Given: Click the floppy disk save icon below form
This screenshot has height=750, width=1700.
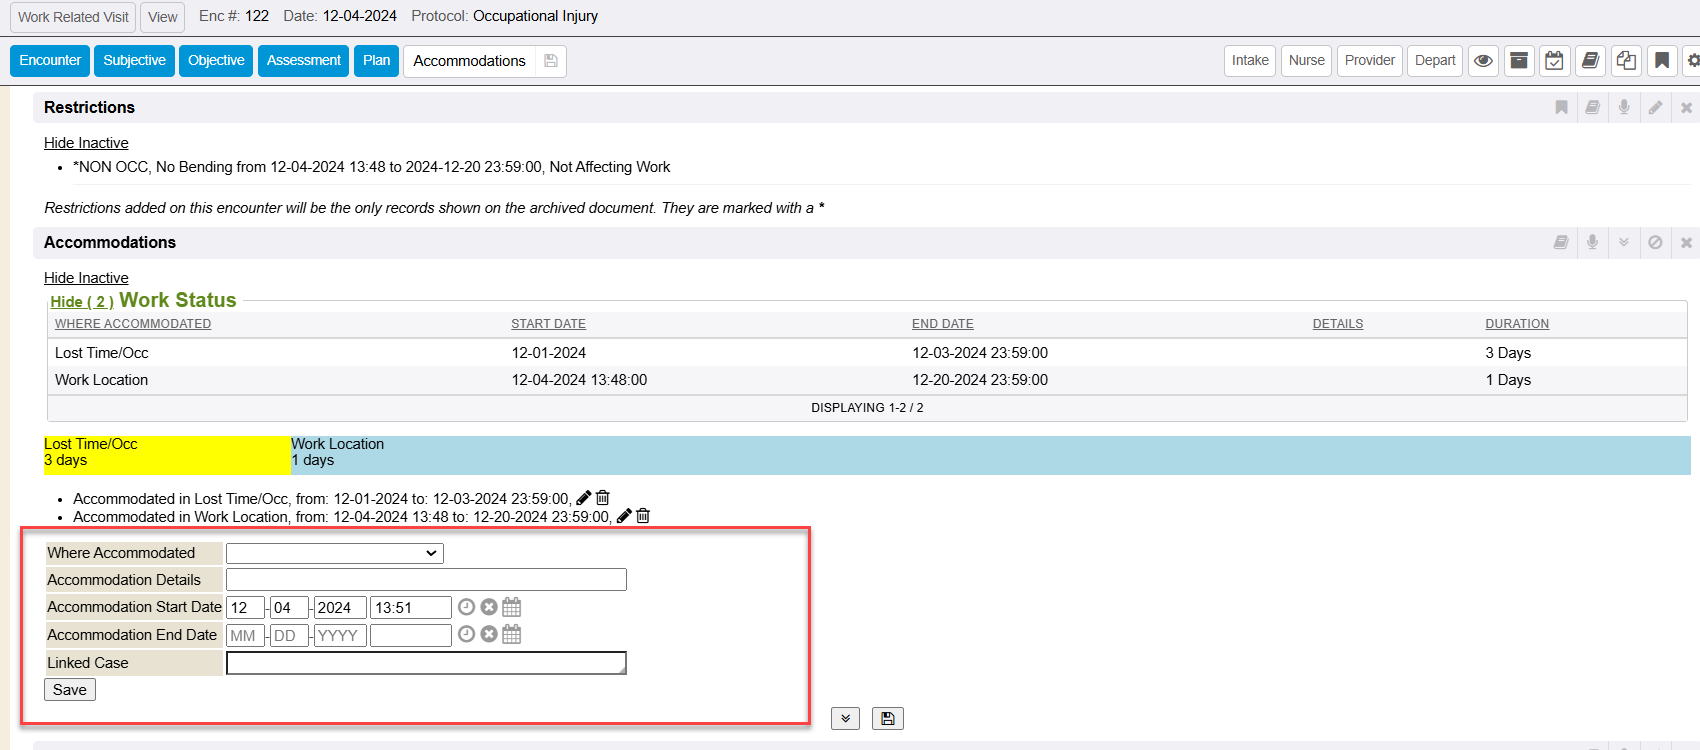Looking at the screenshot, I should pyautogui.click(x=887, y=718).
